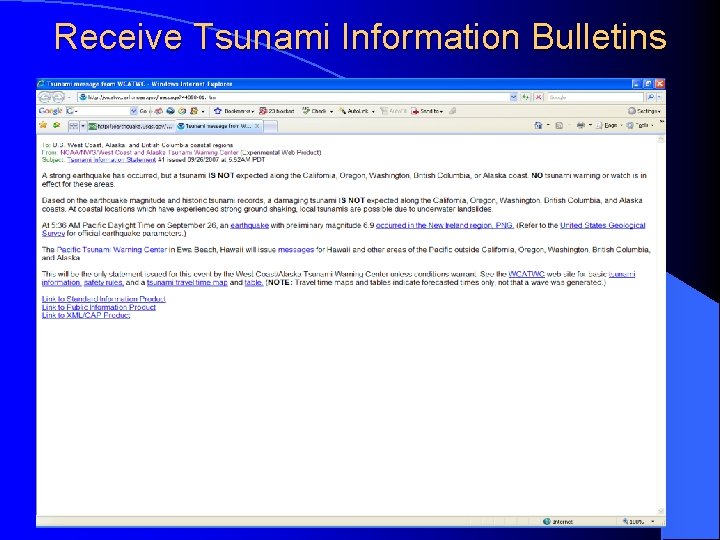Click the highlighter pen icon

(453, 111)
